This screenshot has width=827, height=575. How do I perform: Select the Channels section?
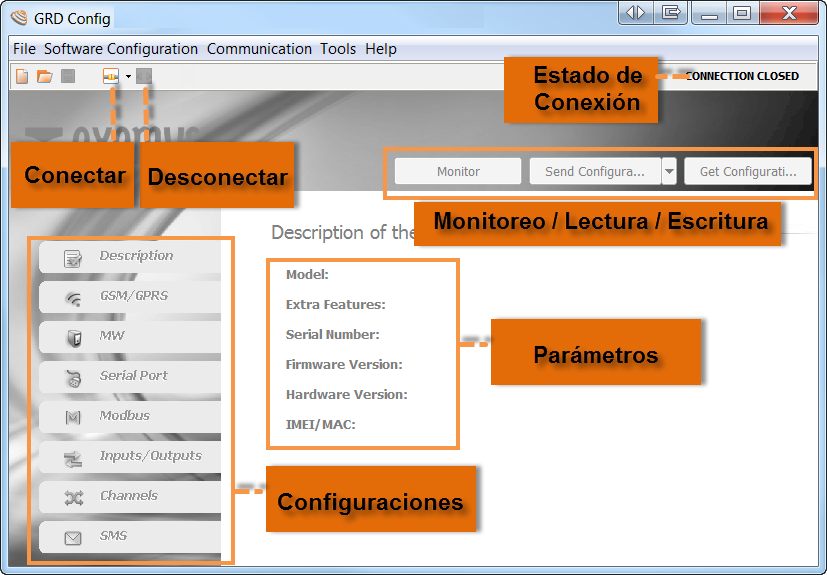(130, 496)
